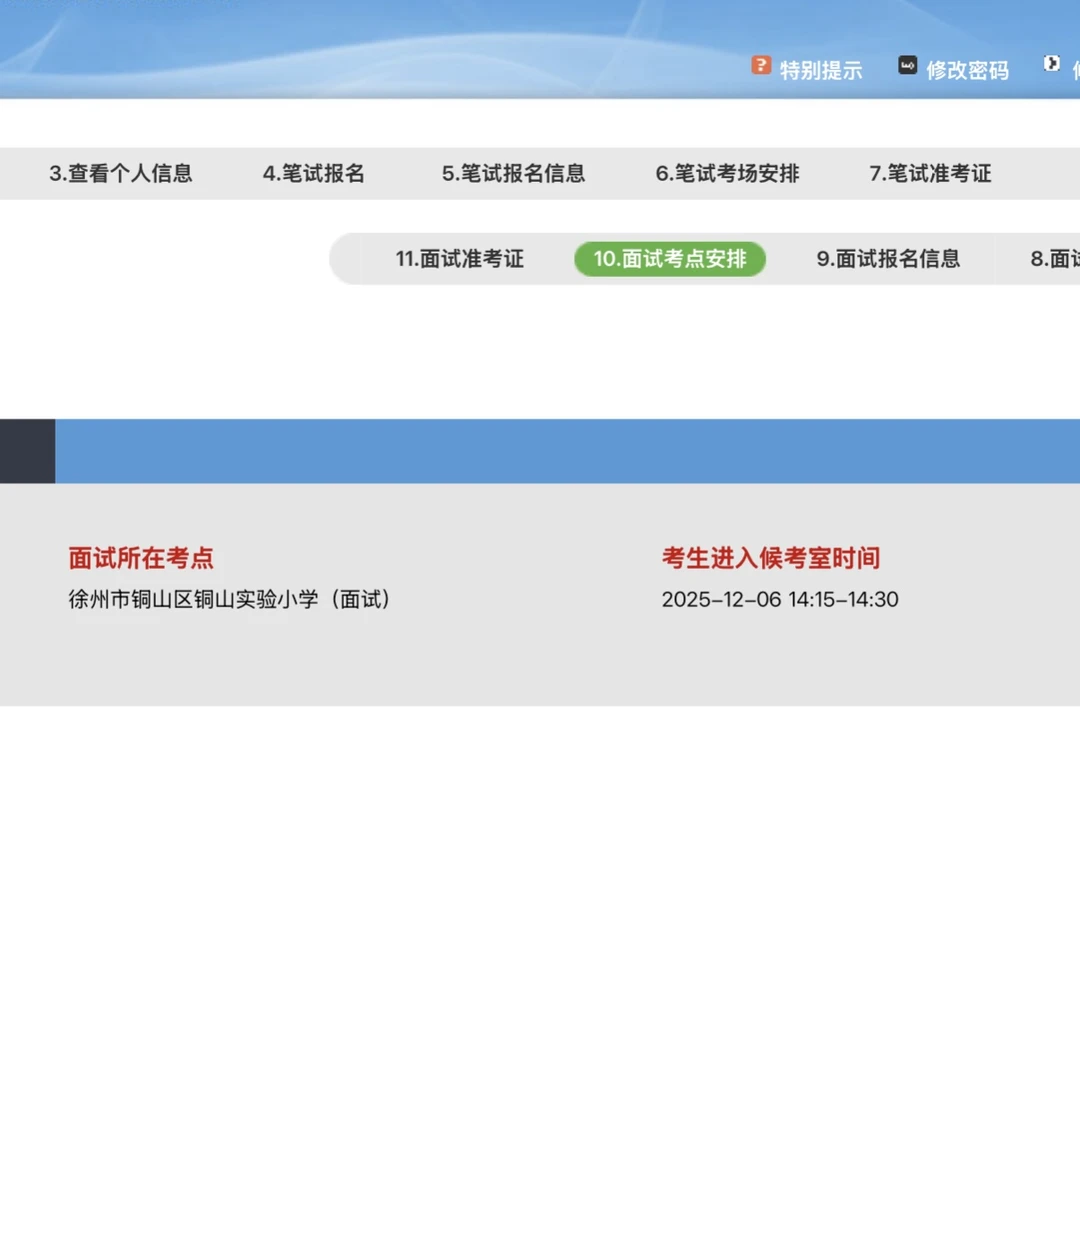Select the exam venue text 徐州市铜山区铜山实验小学
The height and width of the screenshot is (1244, 1080).
[x=229, y=600]
